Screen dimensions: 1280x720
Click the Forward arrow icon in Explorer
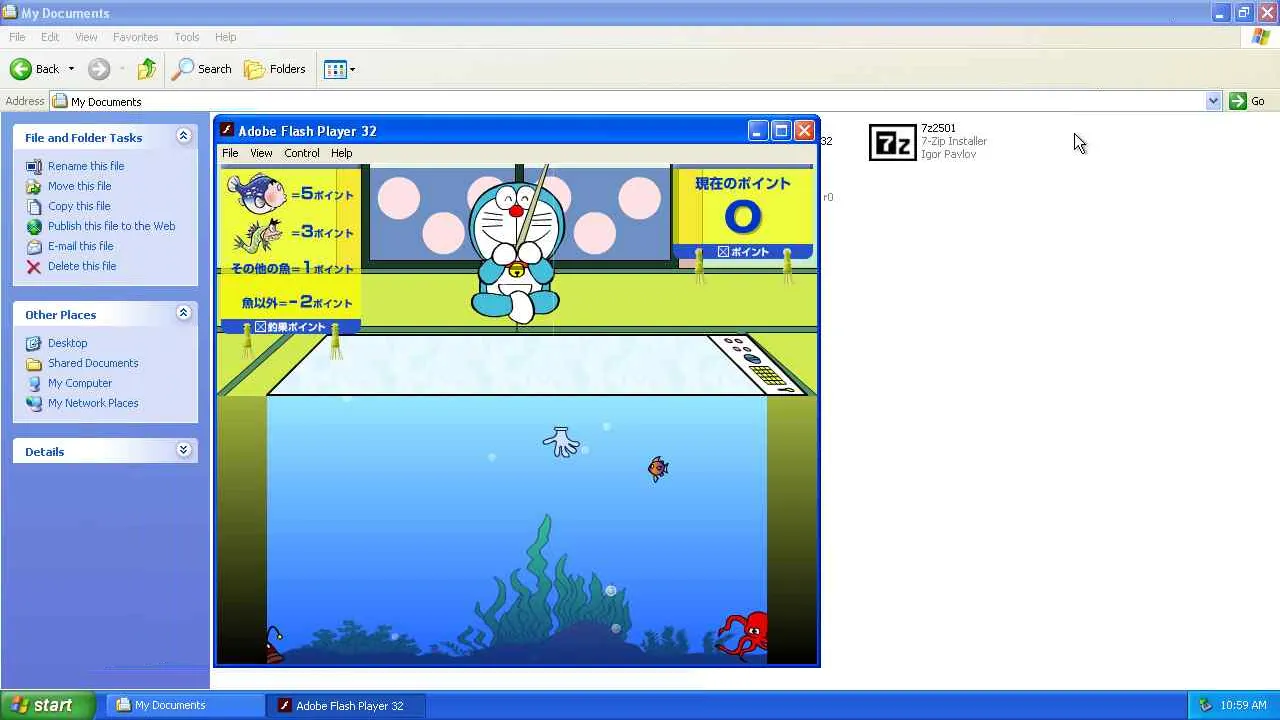pos(98,69)
